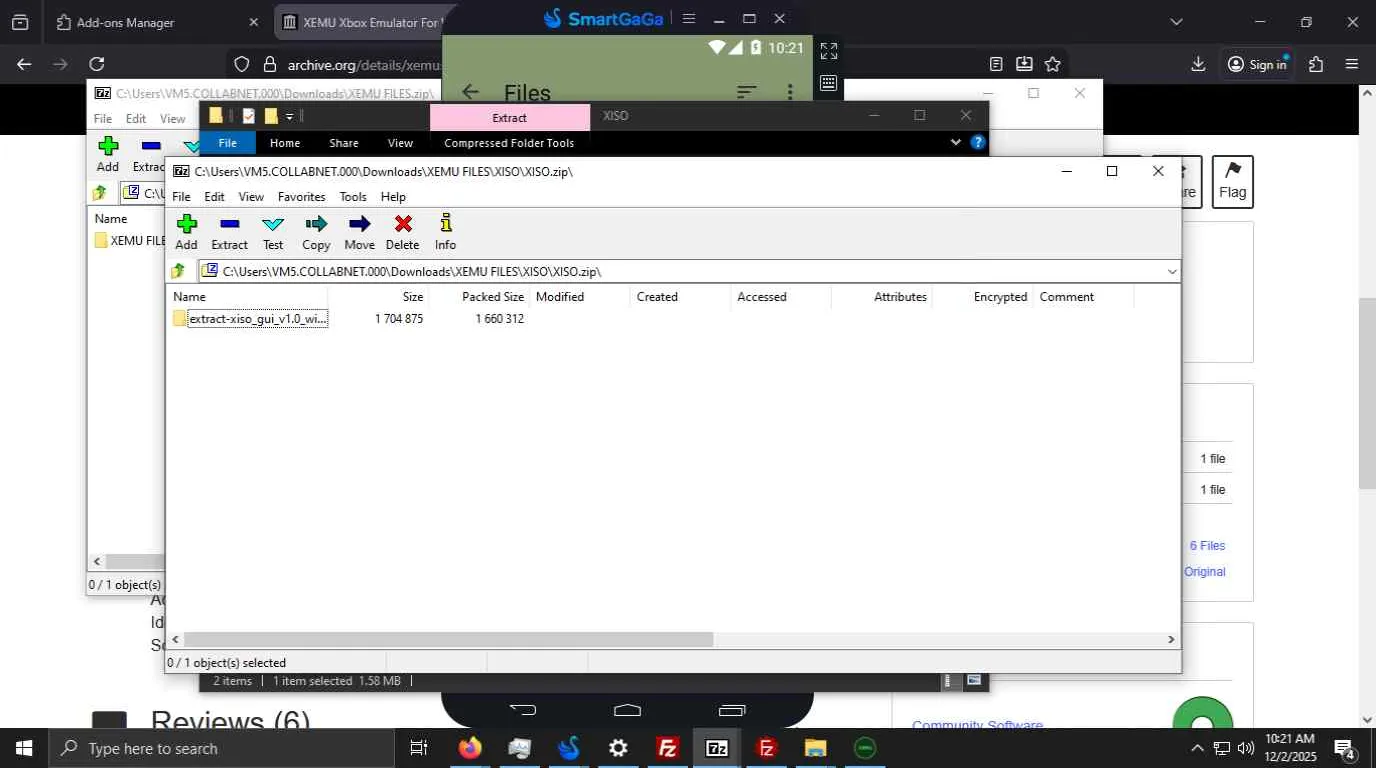1376x768 pixels.
Task: Sort by the Encrypted column header
Action: click(x=984, y=297)
